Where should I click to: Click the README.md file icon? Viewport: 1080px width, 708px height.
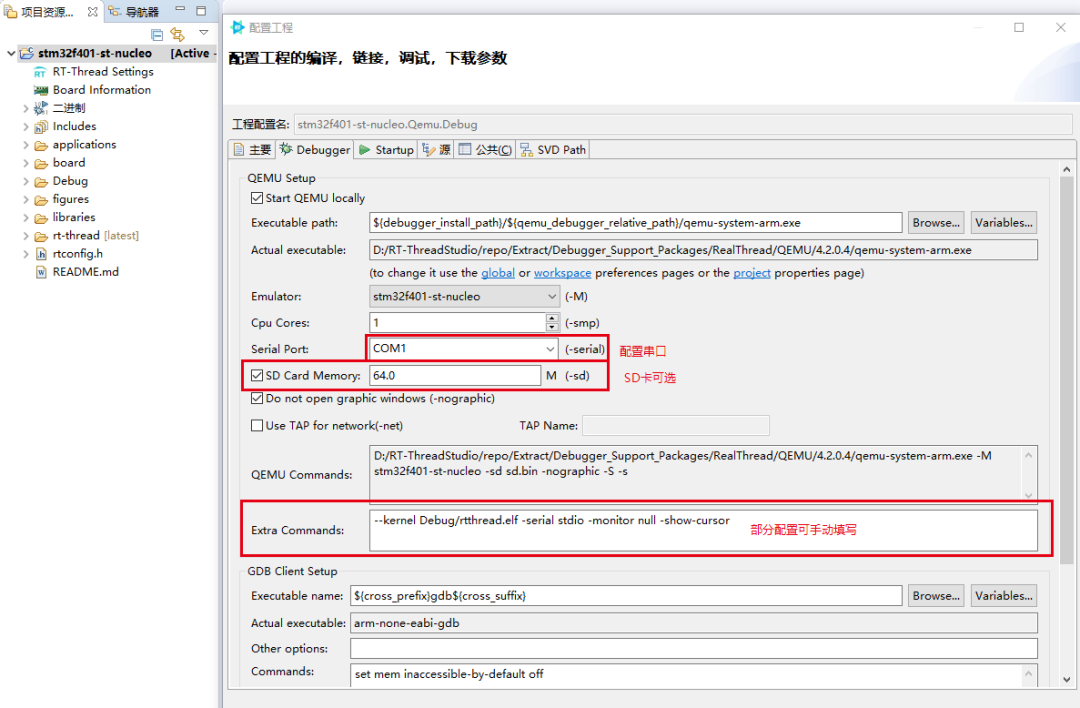point(41,272)
